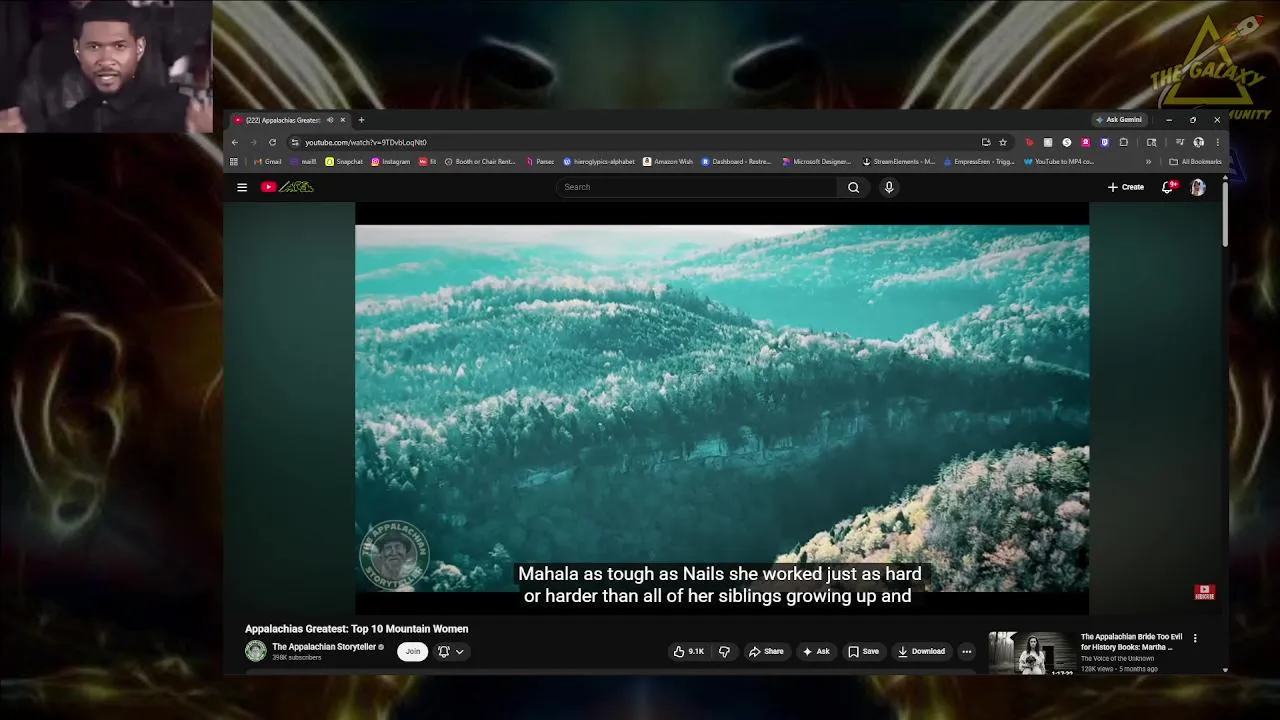Open YouTube notifications bell
Screen dimensions: 1280x720
(1167, 187)
